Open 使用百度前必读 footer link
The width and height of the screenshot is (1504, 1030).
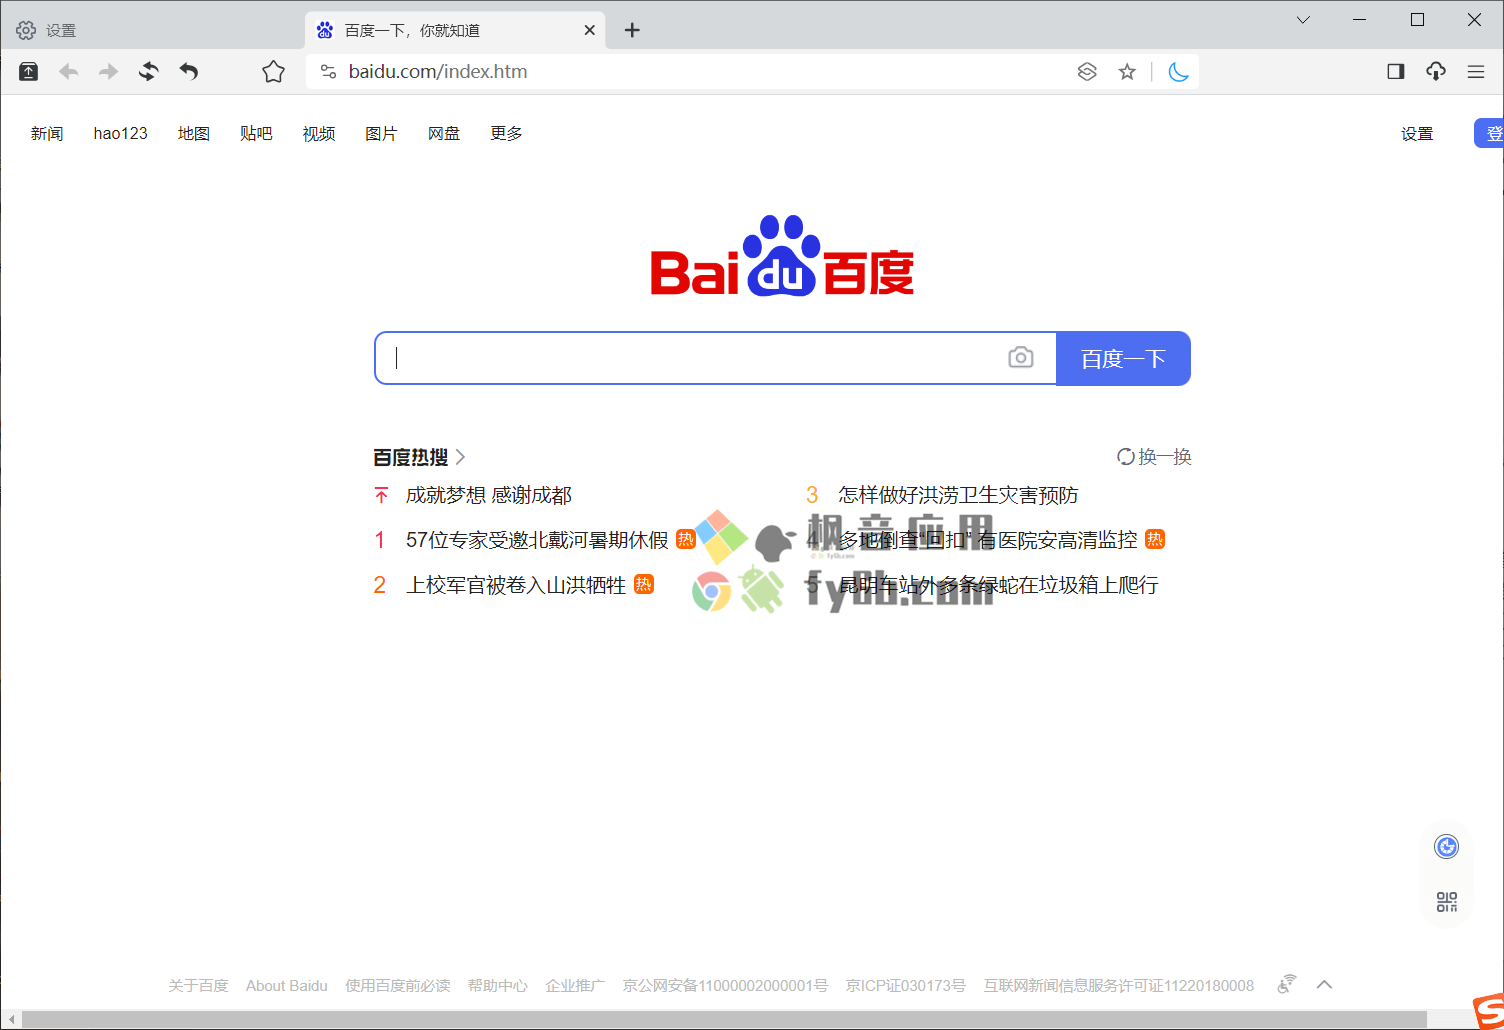pos(398,985)
